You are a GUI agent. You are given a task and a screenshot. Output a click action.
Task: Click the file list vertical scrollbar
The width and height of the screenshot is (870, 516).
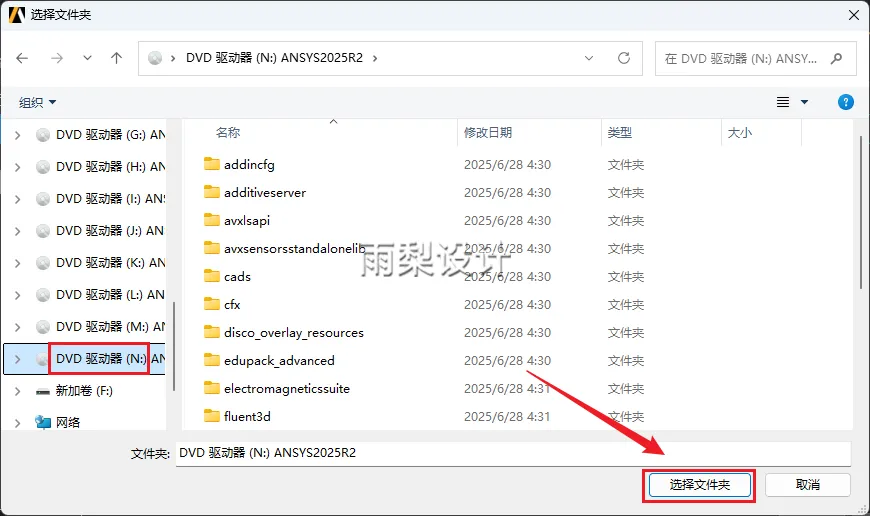click(862, 214)
